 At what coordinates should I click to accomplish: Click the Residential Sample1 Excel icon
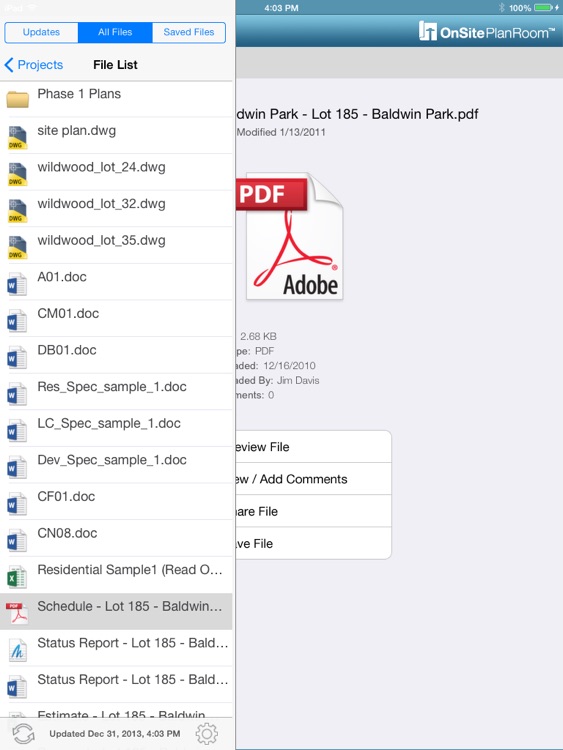click(x=17, y=577)
